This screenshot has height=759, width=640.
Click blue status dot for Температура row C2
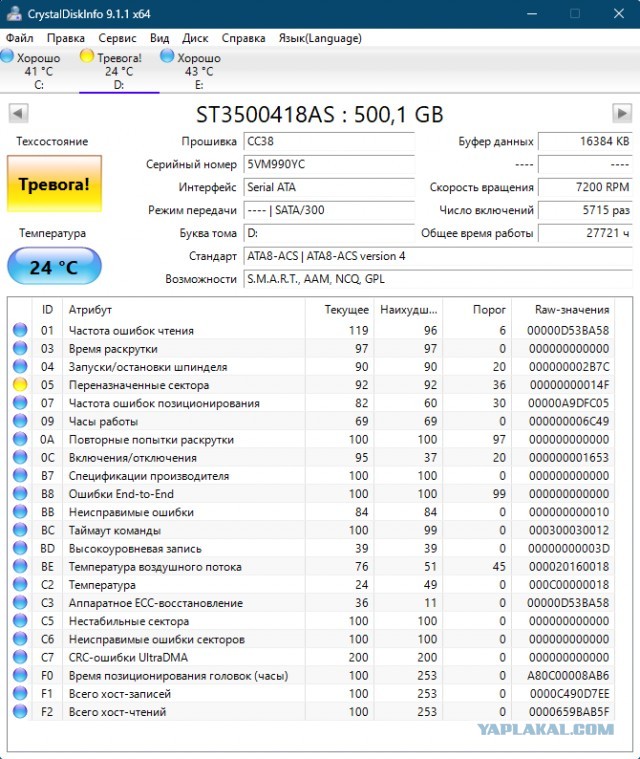20,584
